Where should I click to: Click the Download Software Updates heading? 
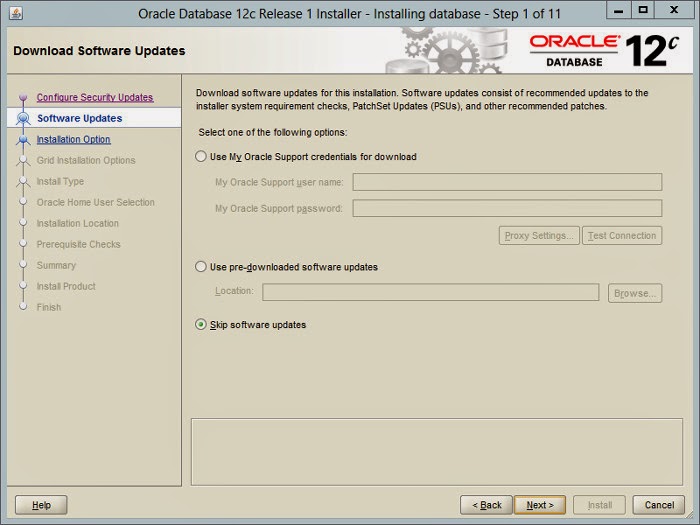click(x=99, y=51)
